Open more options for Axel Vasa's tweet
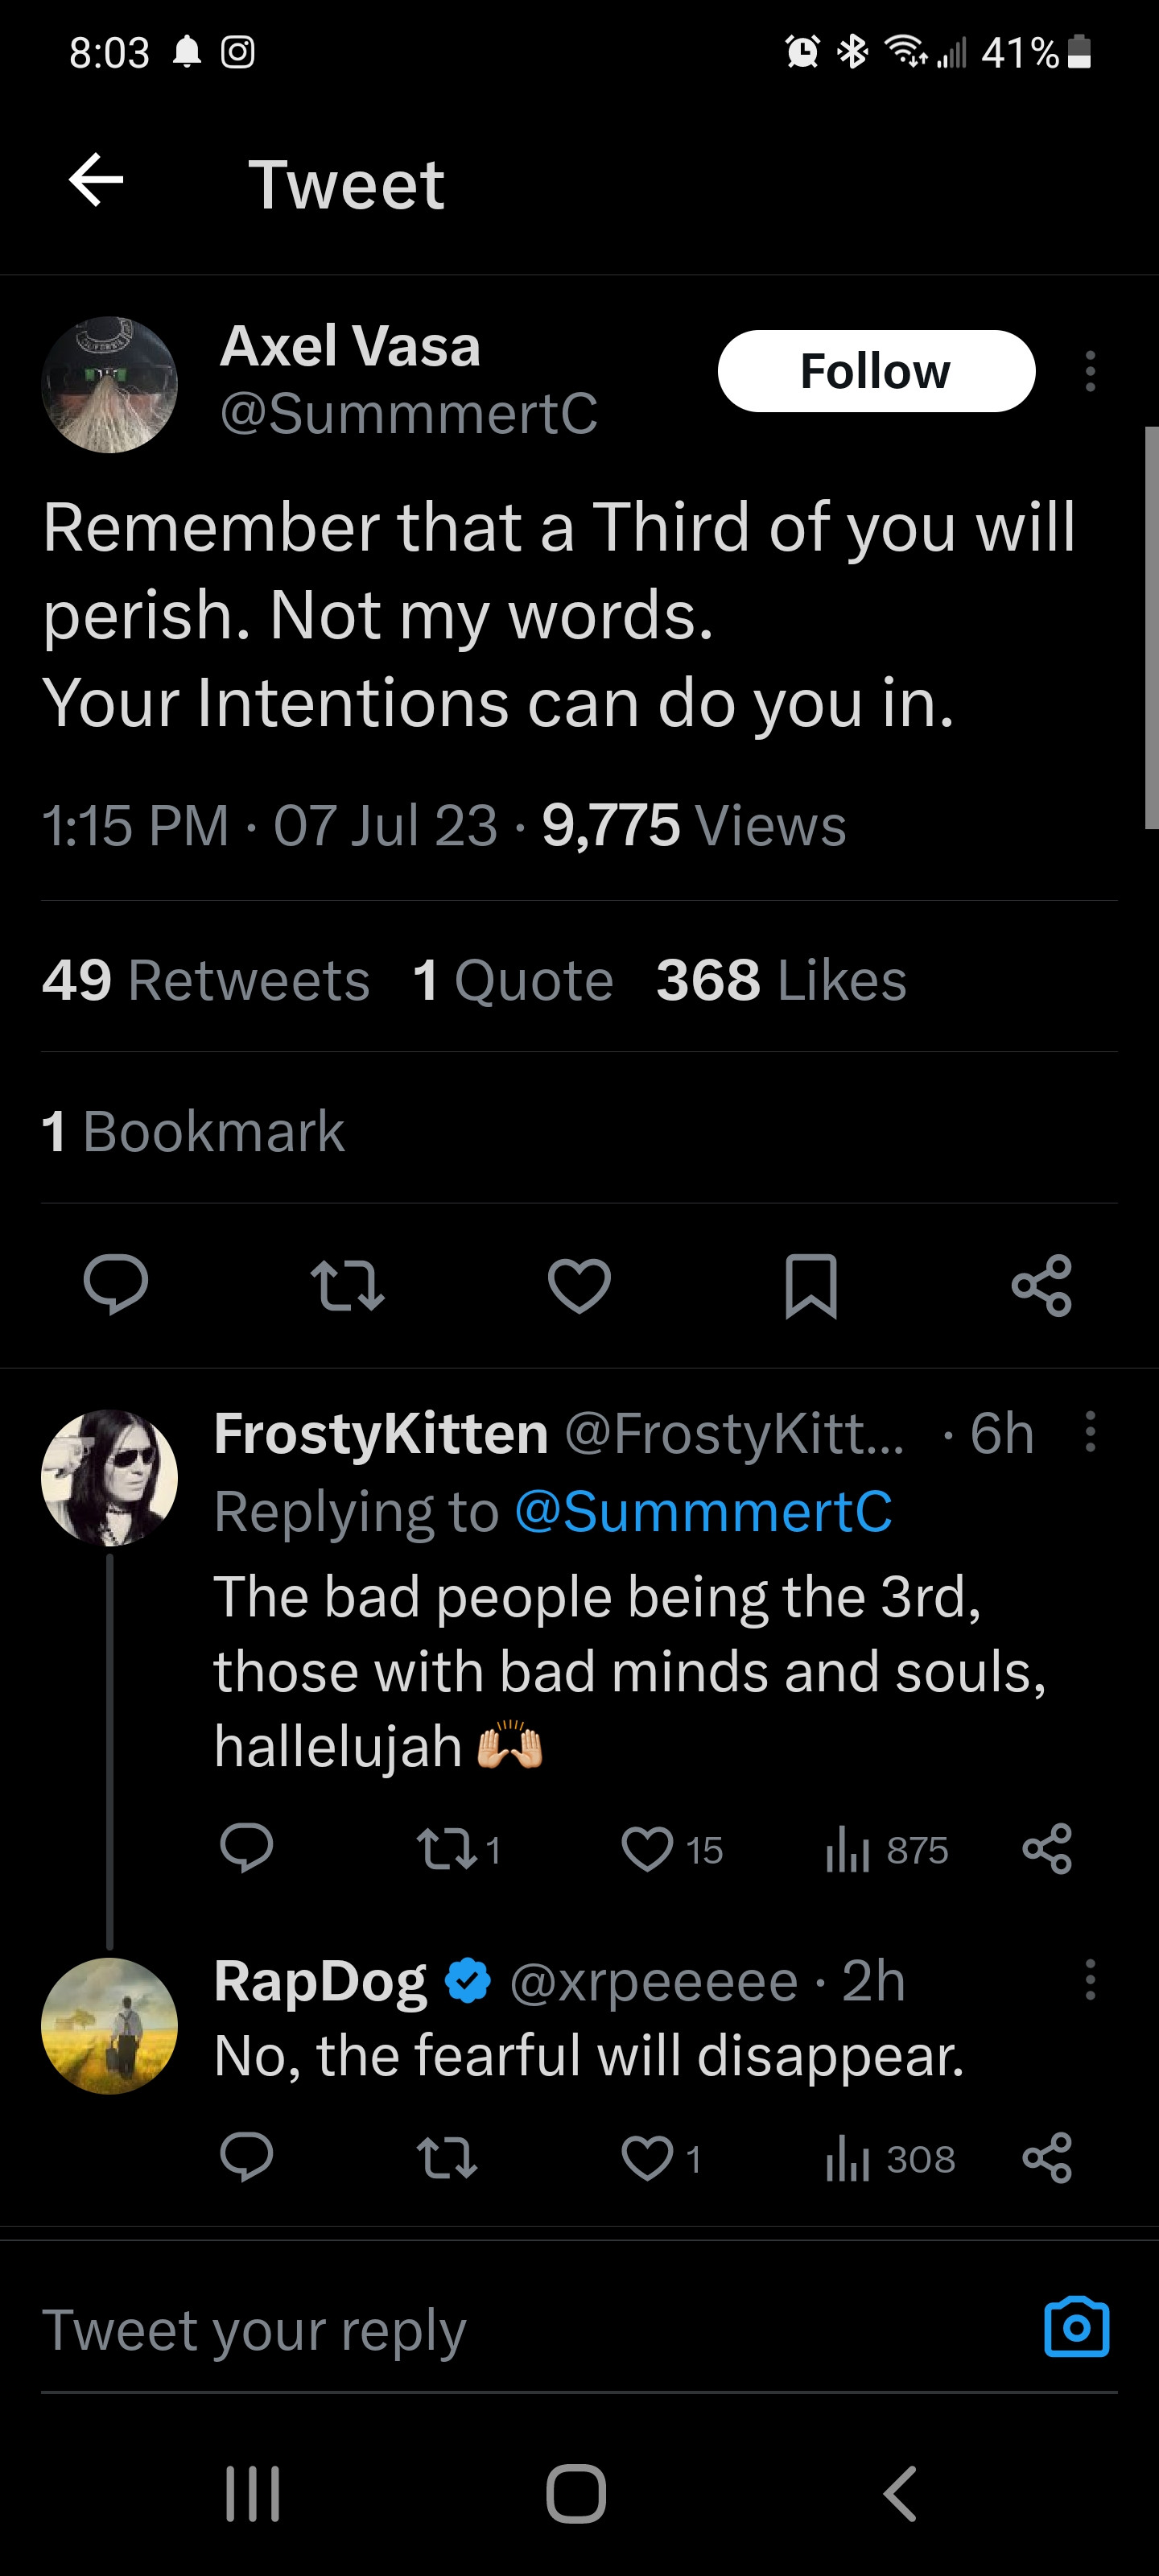The height and width of the screenshot is (2576, 1159). point(1090,371)
